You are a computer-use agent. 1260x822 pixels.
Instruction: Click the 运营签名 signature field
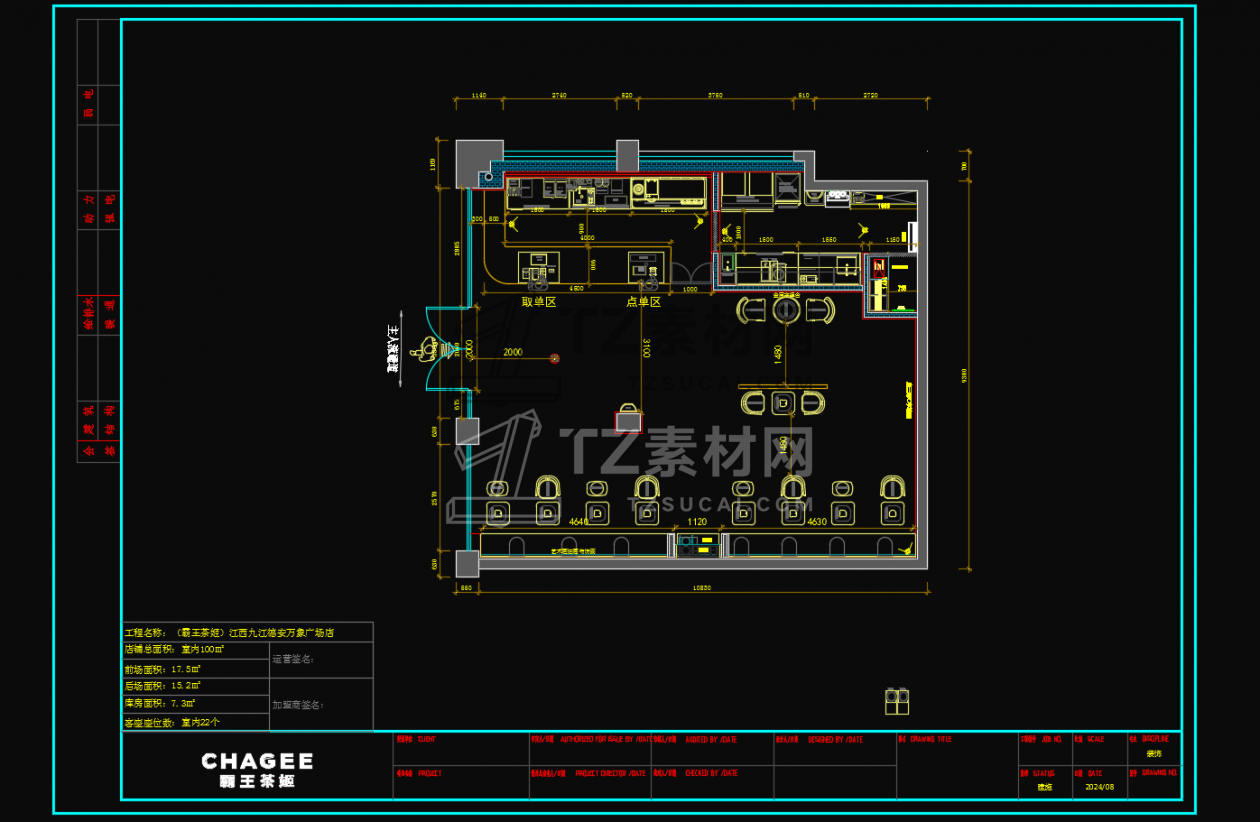tap(321, 660)
